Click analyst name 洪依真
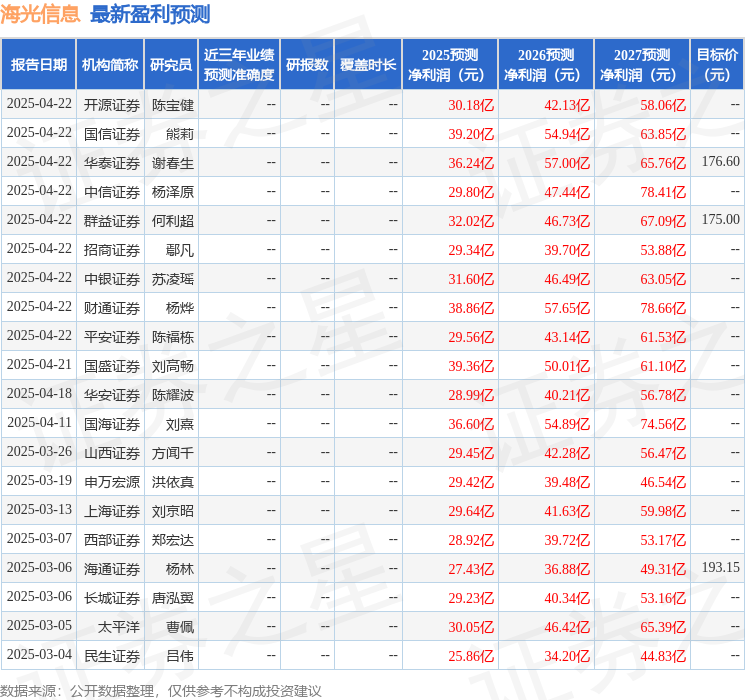The height and width of the screenshot is (700, 745). coord(172,482)
